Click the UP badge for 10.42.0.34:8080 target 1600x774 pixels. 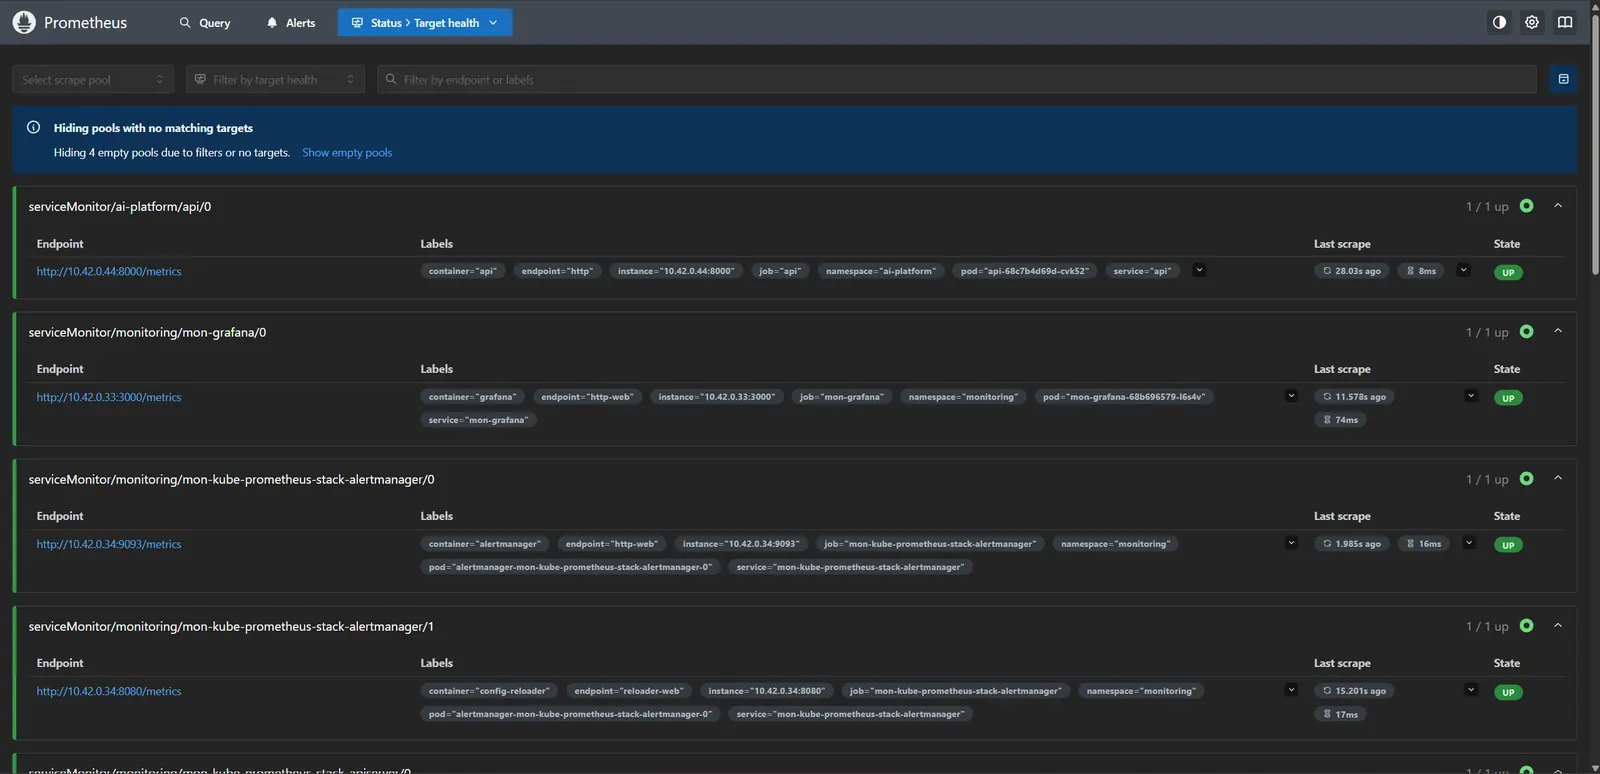point(1508,692)
